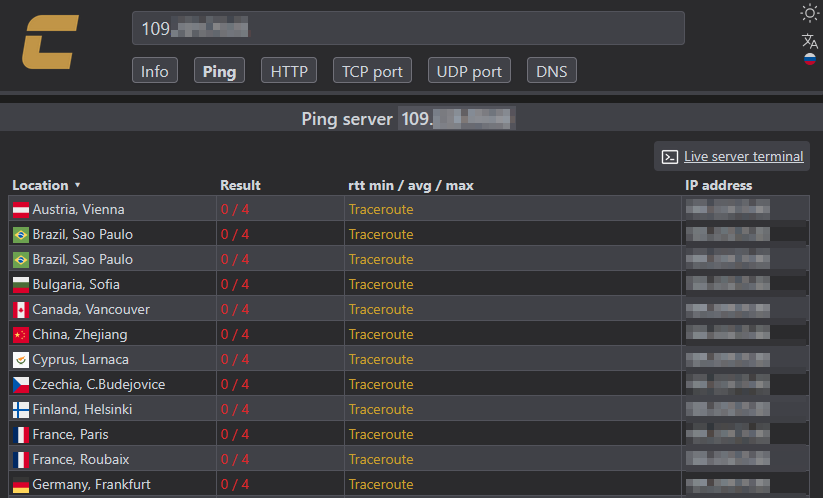The image size is (823, 498).
Task: Sort by Location column dropdown arrow
Action: (x=77, y=185)
